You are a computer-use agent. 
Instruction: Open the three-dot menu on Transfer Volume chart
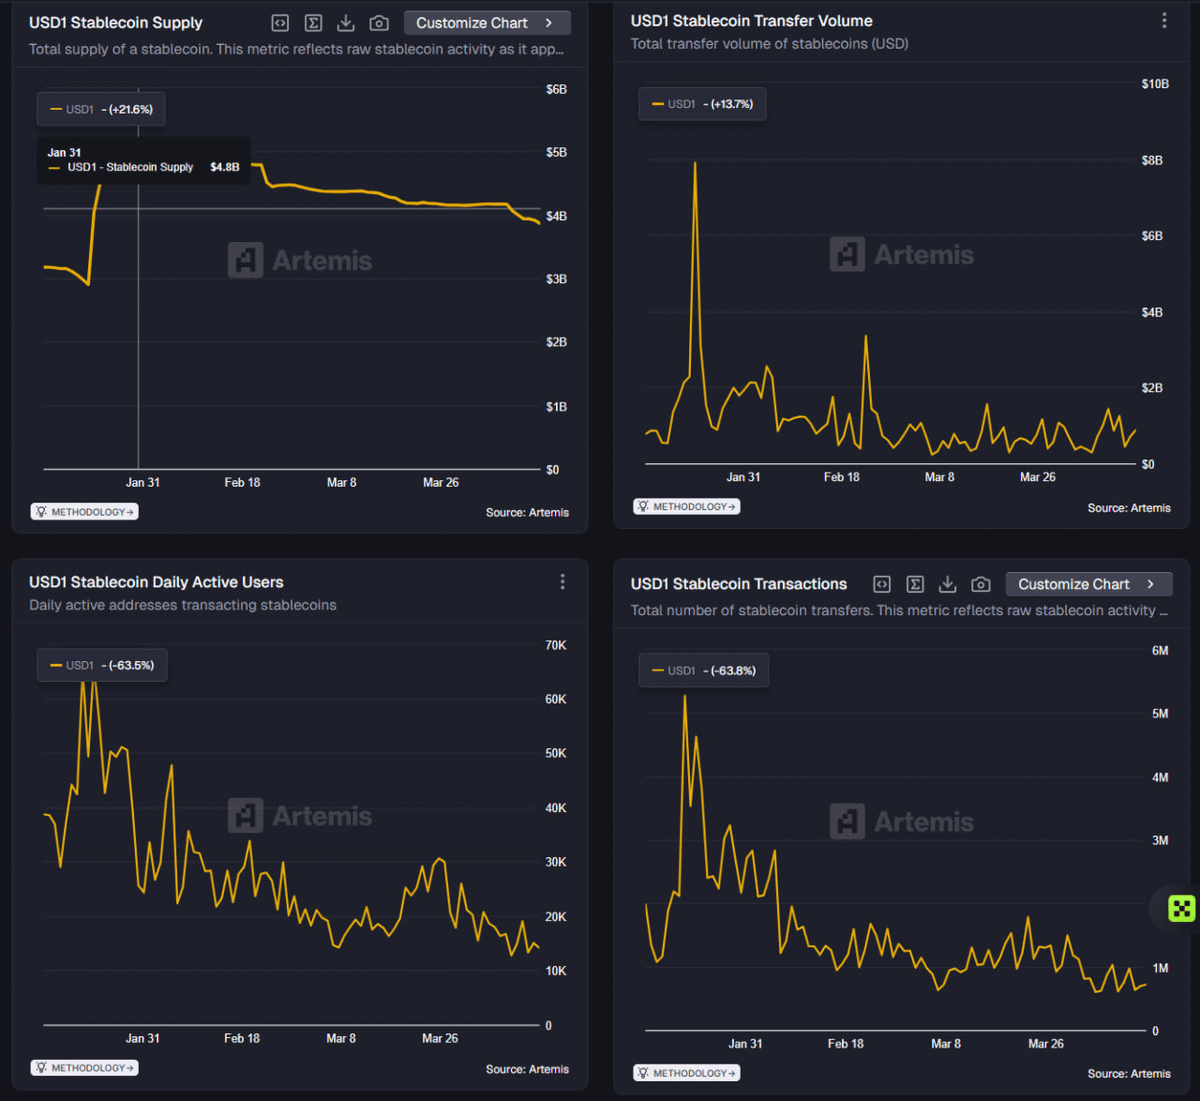click(x=1164, y=21)
